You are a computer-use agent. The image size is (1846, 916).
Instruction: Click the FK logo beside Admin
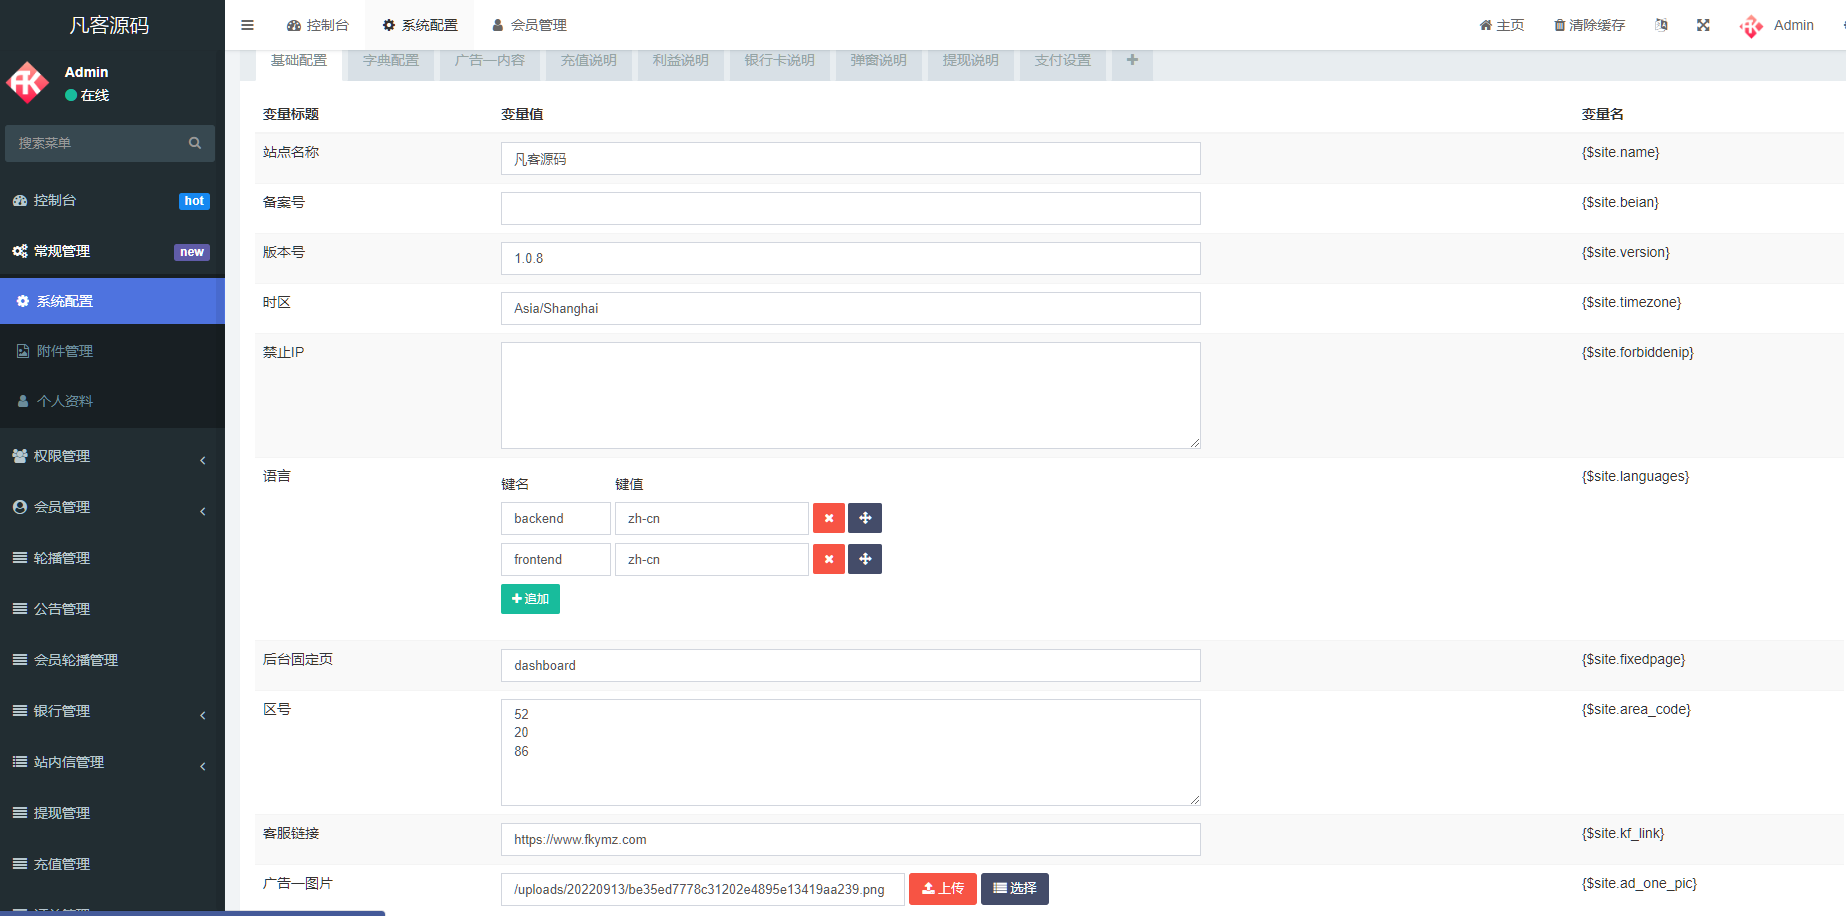click(x=1751, y=25)
